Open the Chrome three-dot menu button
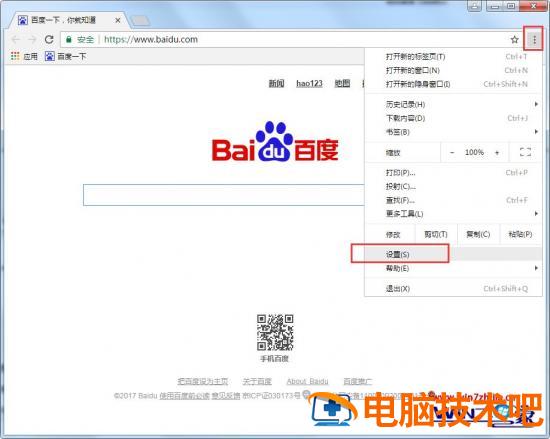Screen dimensions: 550x439 pyautogui.click(x=534, y=40)
